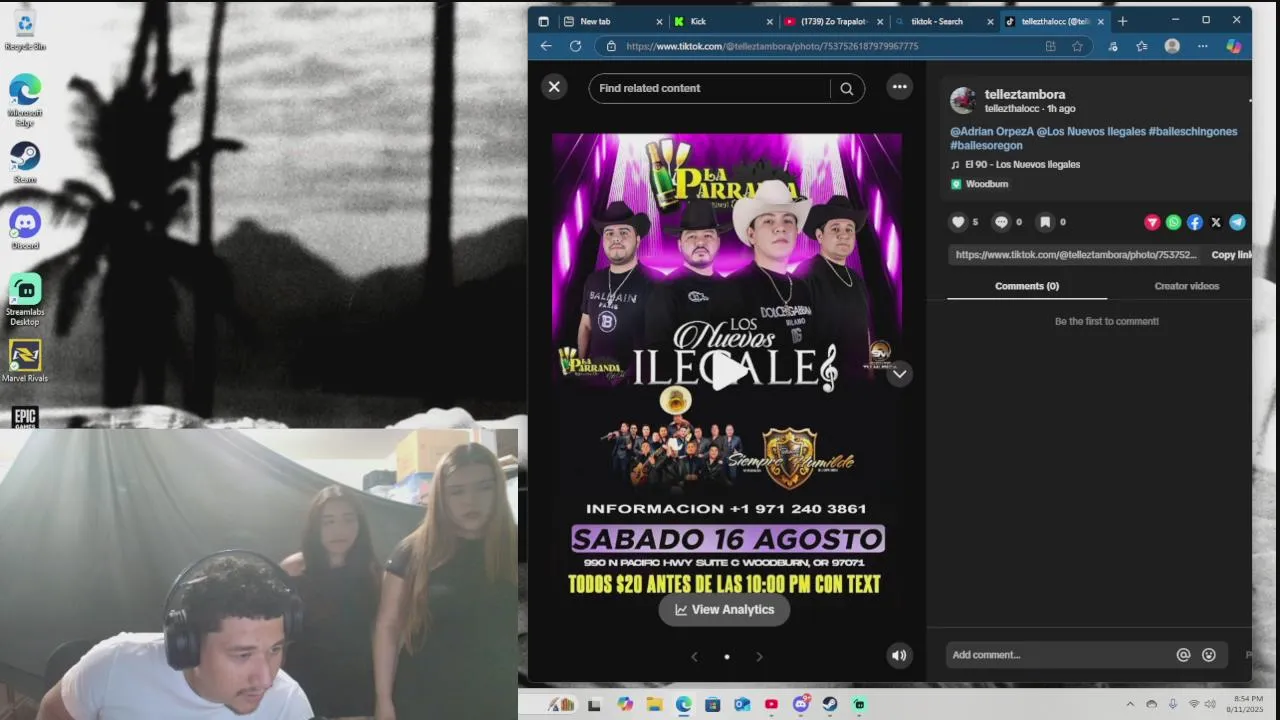Go to next photo with right arrow
Screen dimensions: 1280x720
pos(759,656)
